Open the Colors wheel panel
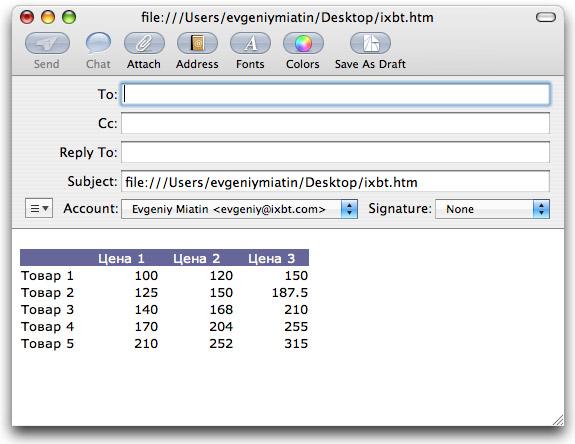The height and width of the screenshot is (444, 575). point(303,43)
